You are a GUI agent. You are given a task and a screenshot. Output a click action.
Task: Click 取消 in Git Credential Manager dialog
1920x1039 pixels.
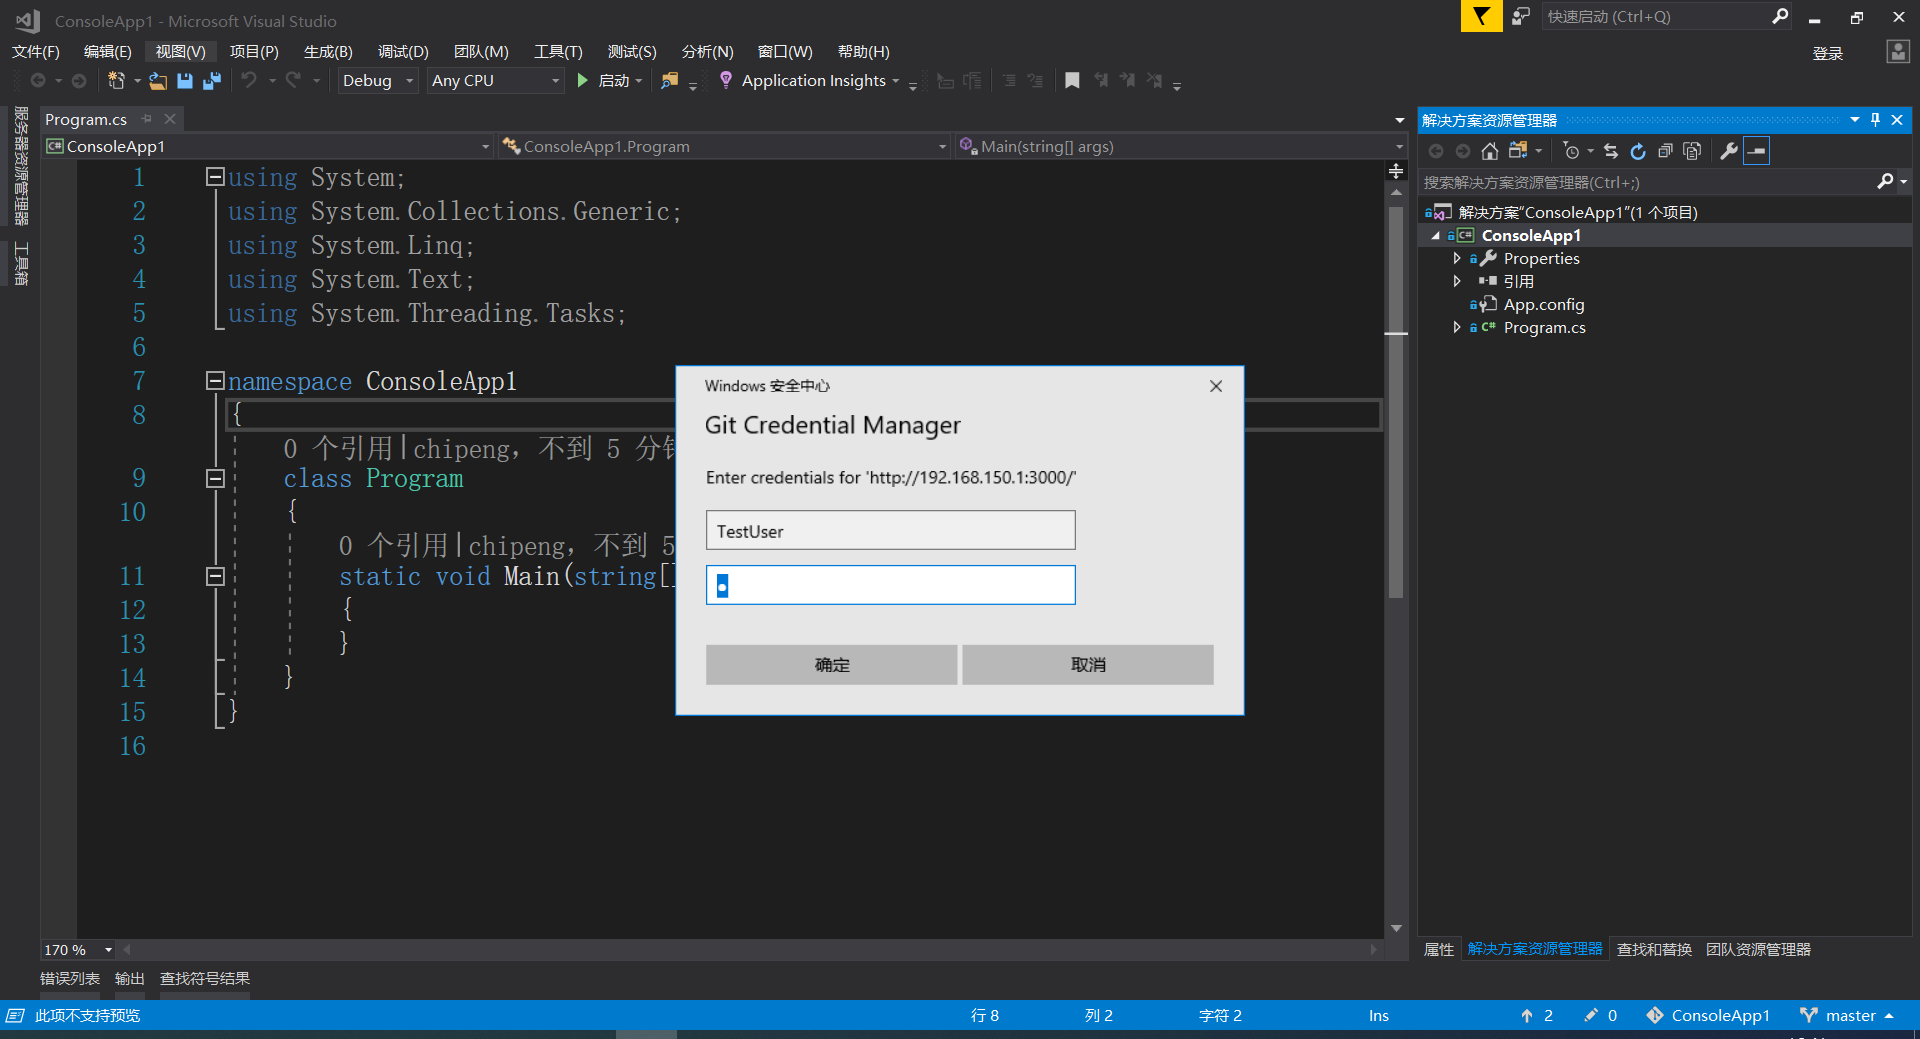(1088, 665)
